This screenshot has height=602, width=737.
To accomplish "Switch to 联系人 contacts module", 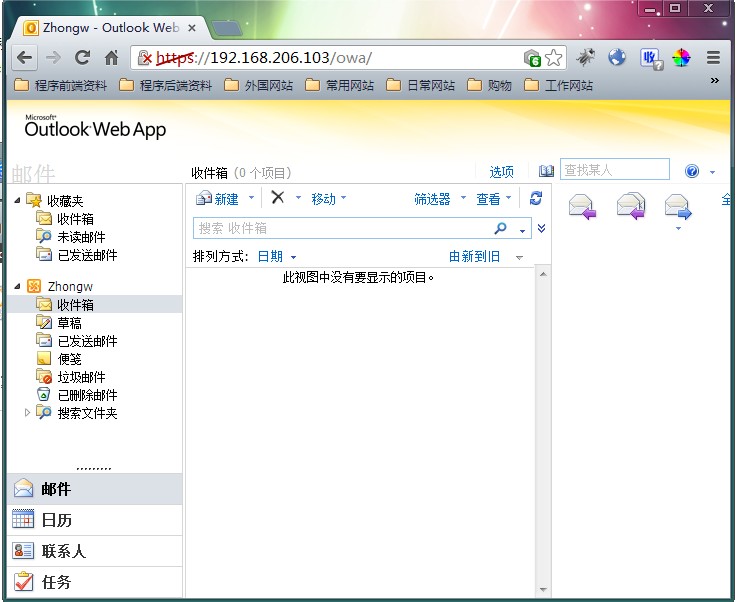I will coord(94,551).
